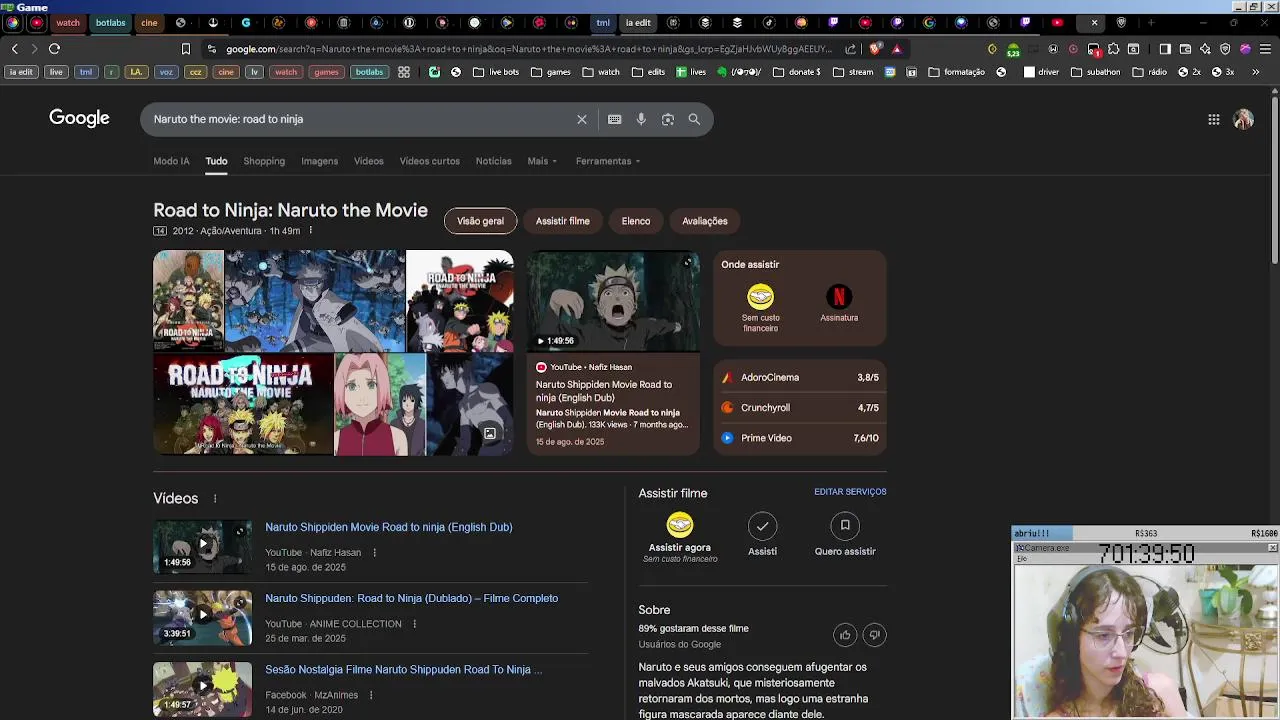The width and height of the screenshot is (1280, 720).
Task: Go back with the browser back arrow
Action: pyautogui.click(x=14, y=48)
